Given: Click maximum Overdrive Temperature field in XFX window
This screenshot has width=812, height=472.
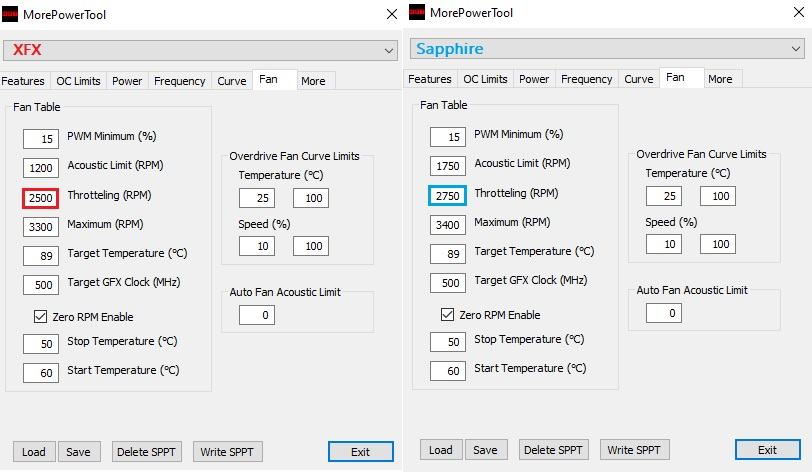Looking at the screenshot, I should coord(311,198).
